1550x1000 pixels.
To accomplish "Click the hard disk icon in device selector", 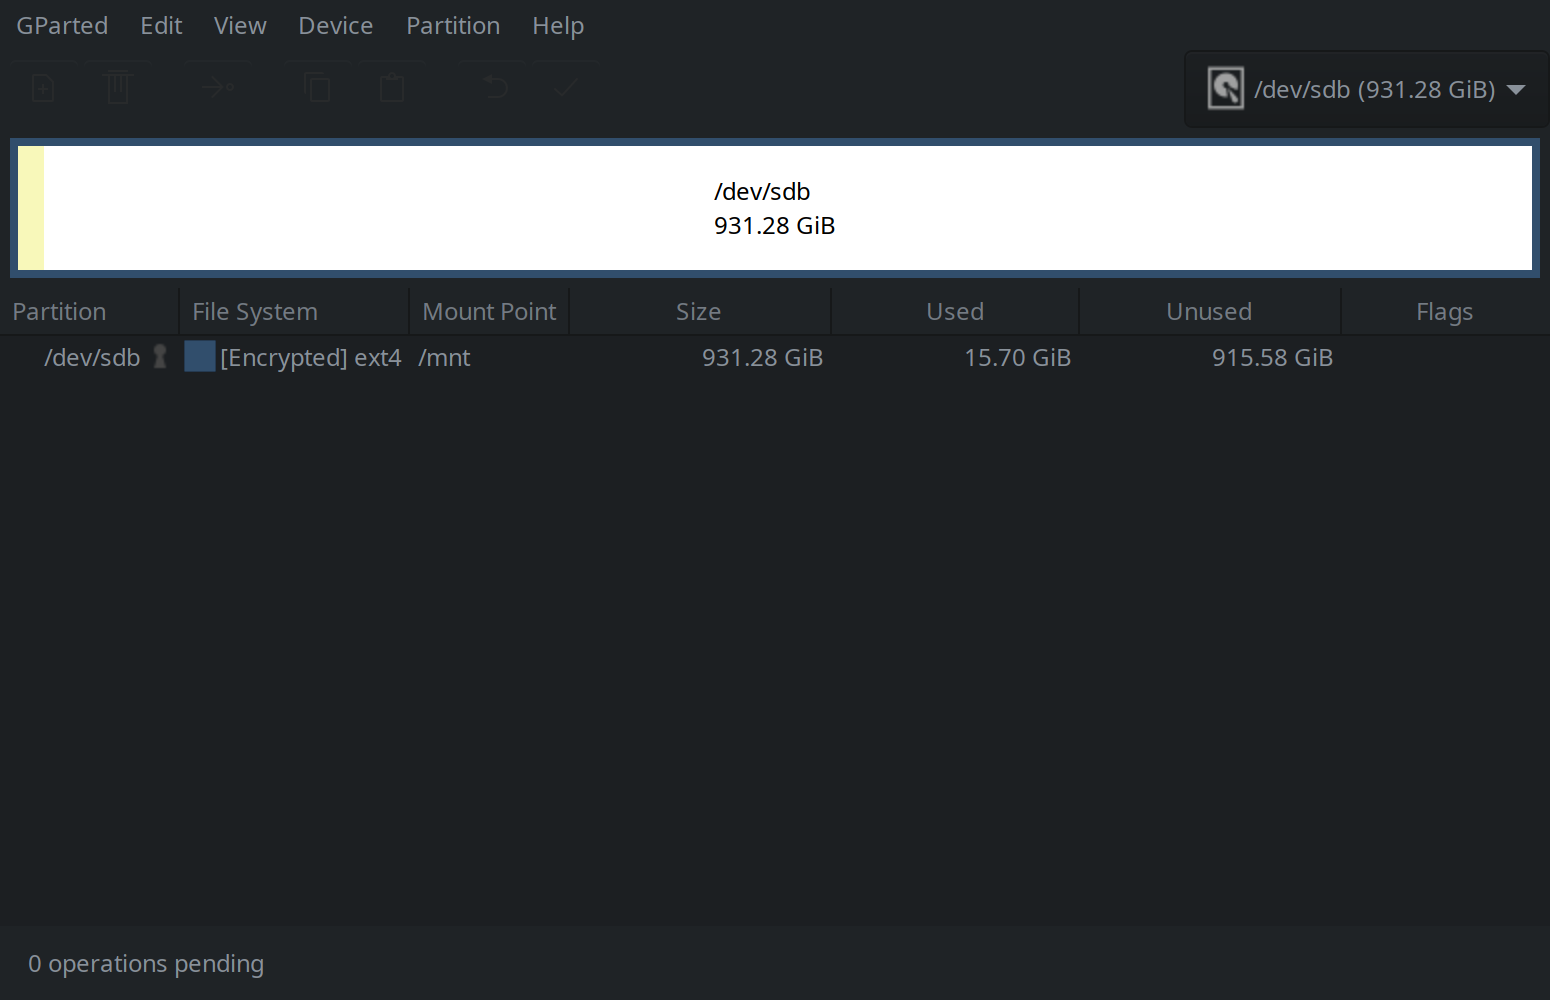I will point(1225,89).
